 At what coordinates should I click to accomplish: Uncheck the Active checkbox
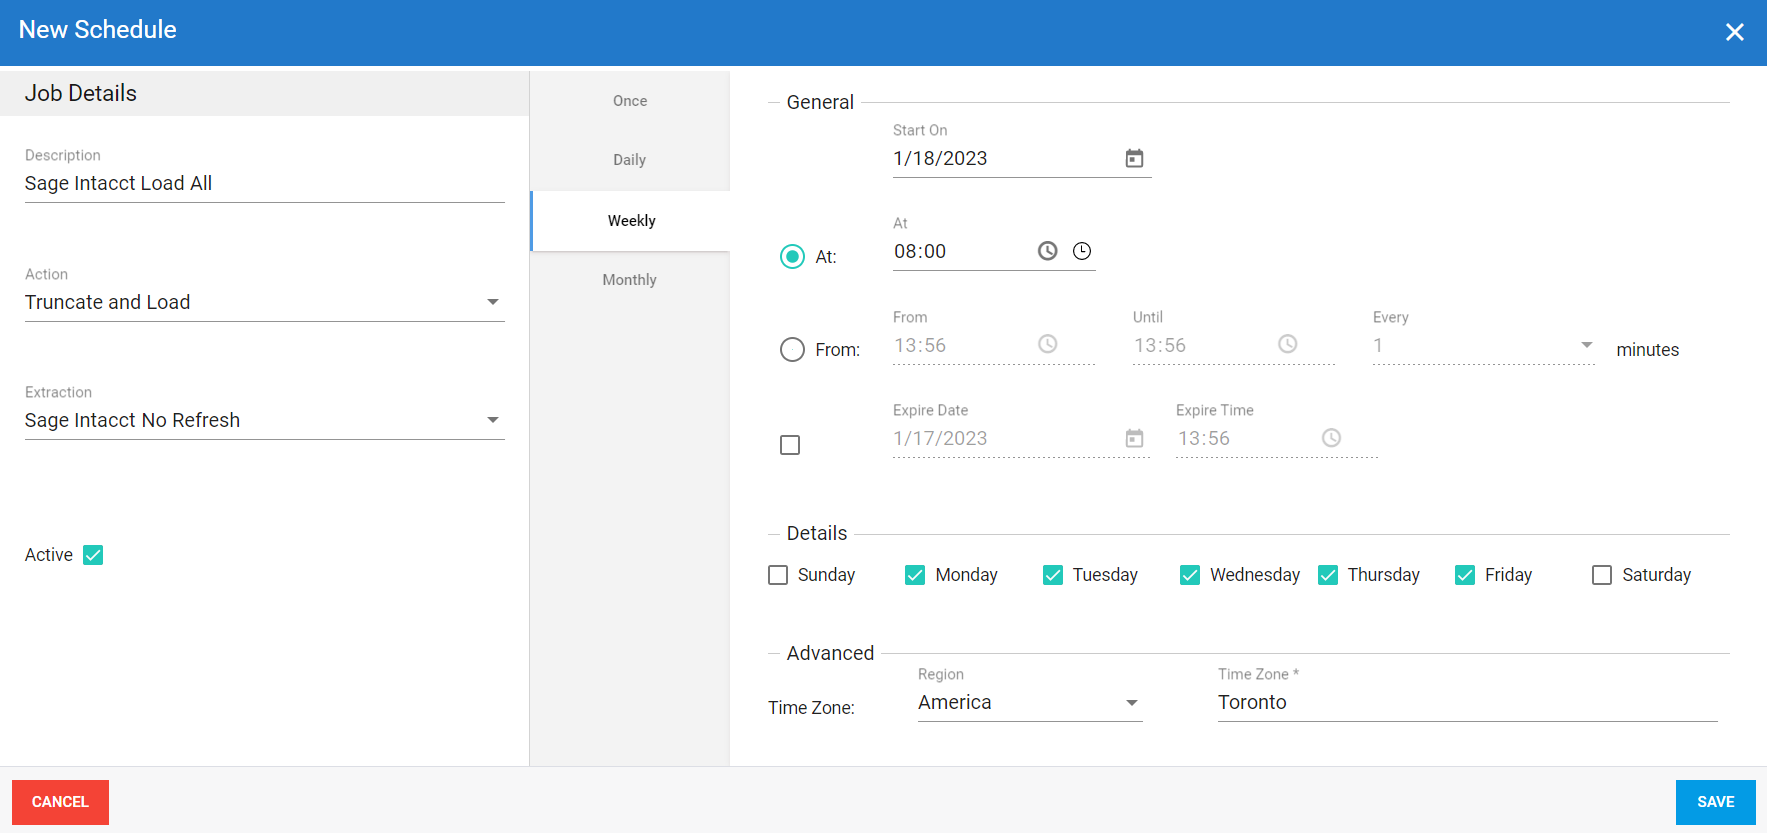tap(93, 555)
